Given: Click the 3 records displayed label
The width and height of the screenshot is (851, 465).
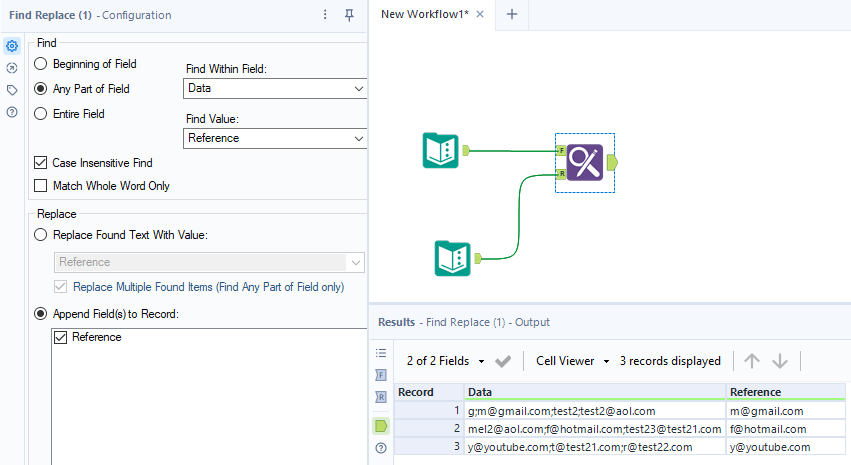Looking at the screenshot, I should point(670,361).
